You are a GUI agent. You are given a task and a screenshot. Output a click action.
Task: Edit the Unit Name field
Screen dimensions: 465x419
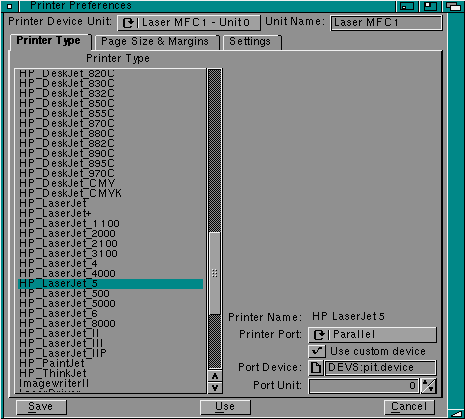(386, 23)
